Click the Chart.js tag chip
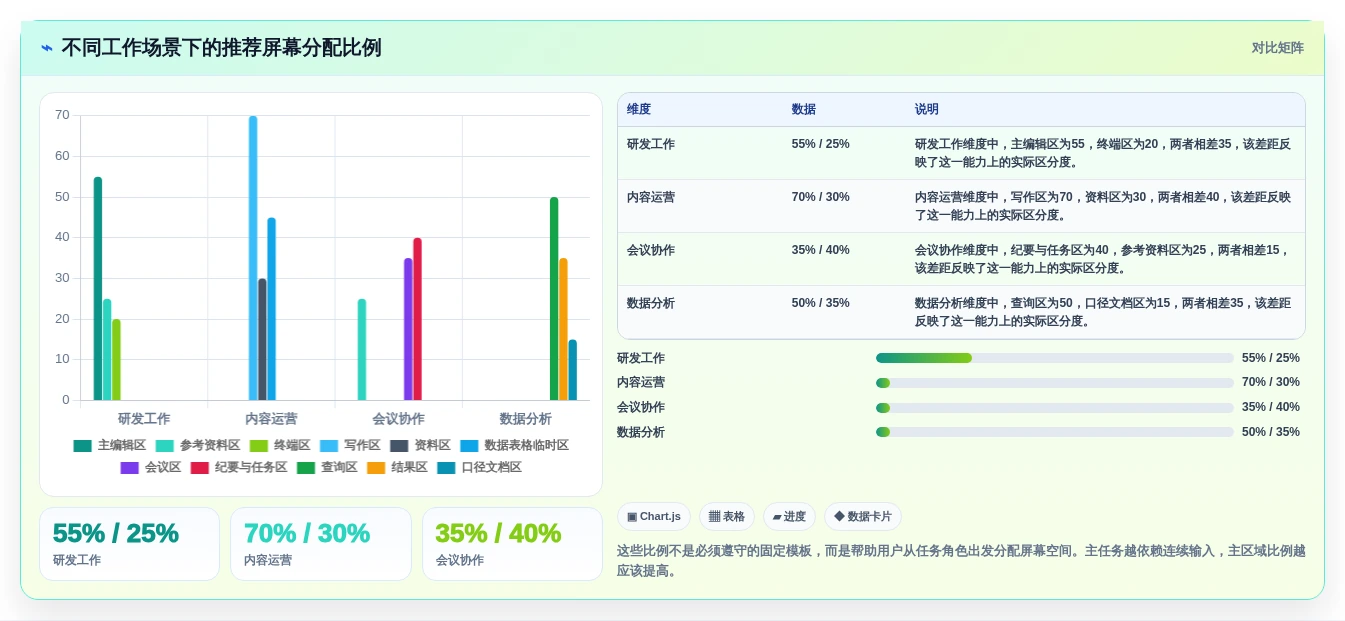 (654, 517)
